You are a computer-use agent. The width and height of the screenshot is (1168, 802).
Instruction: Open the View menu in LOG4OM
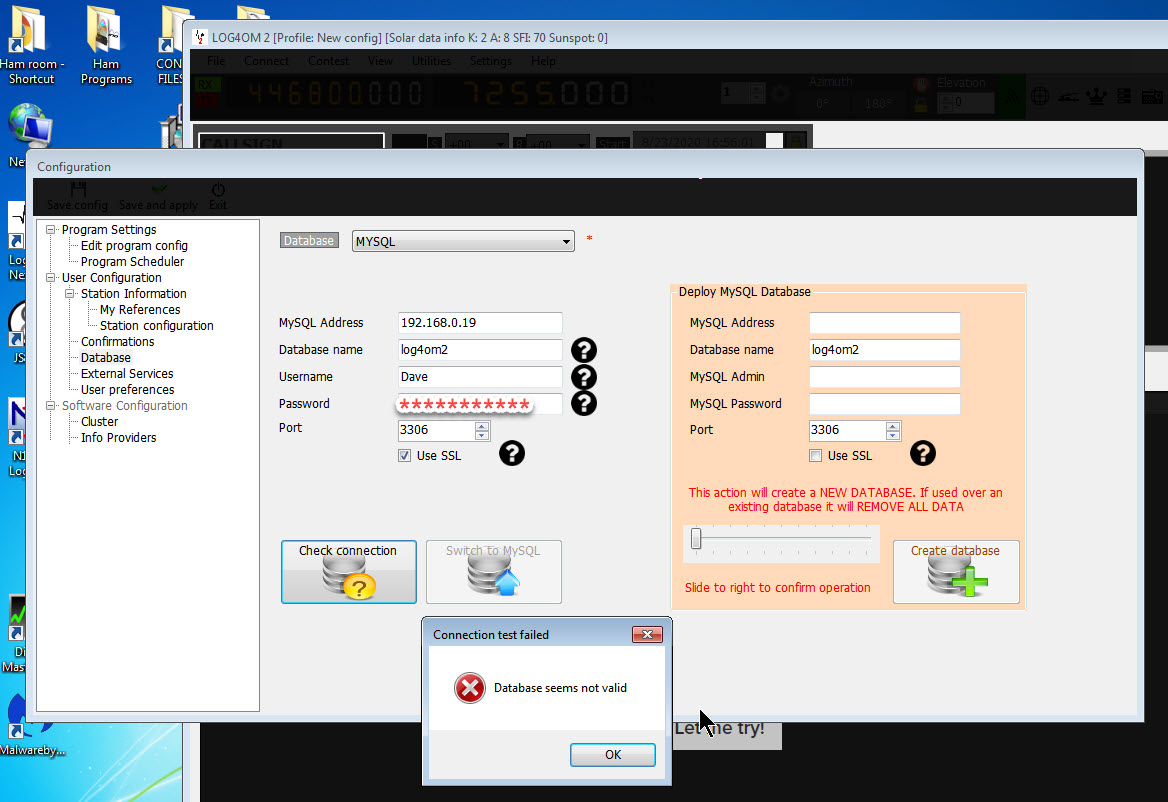(380, 61)
